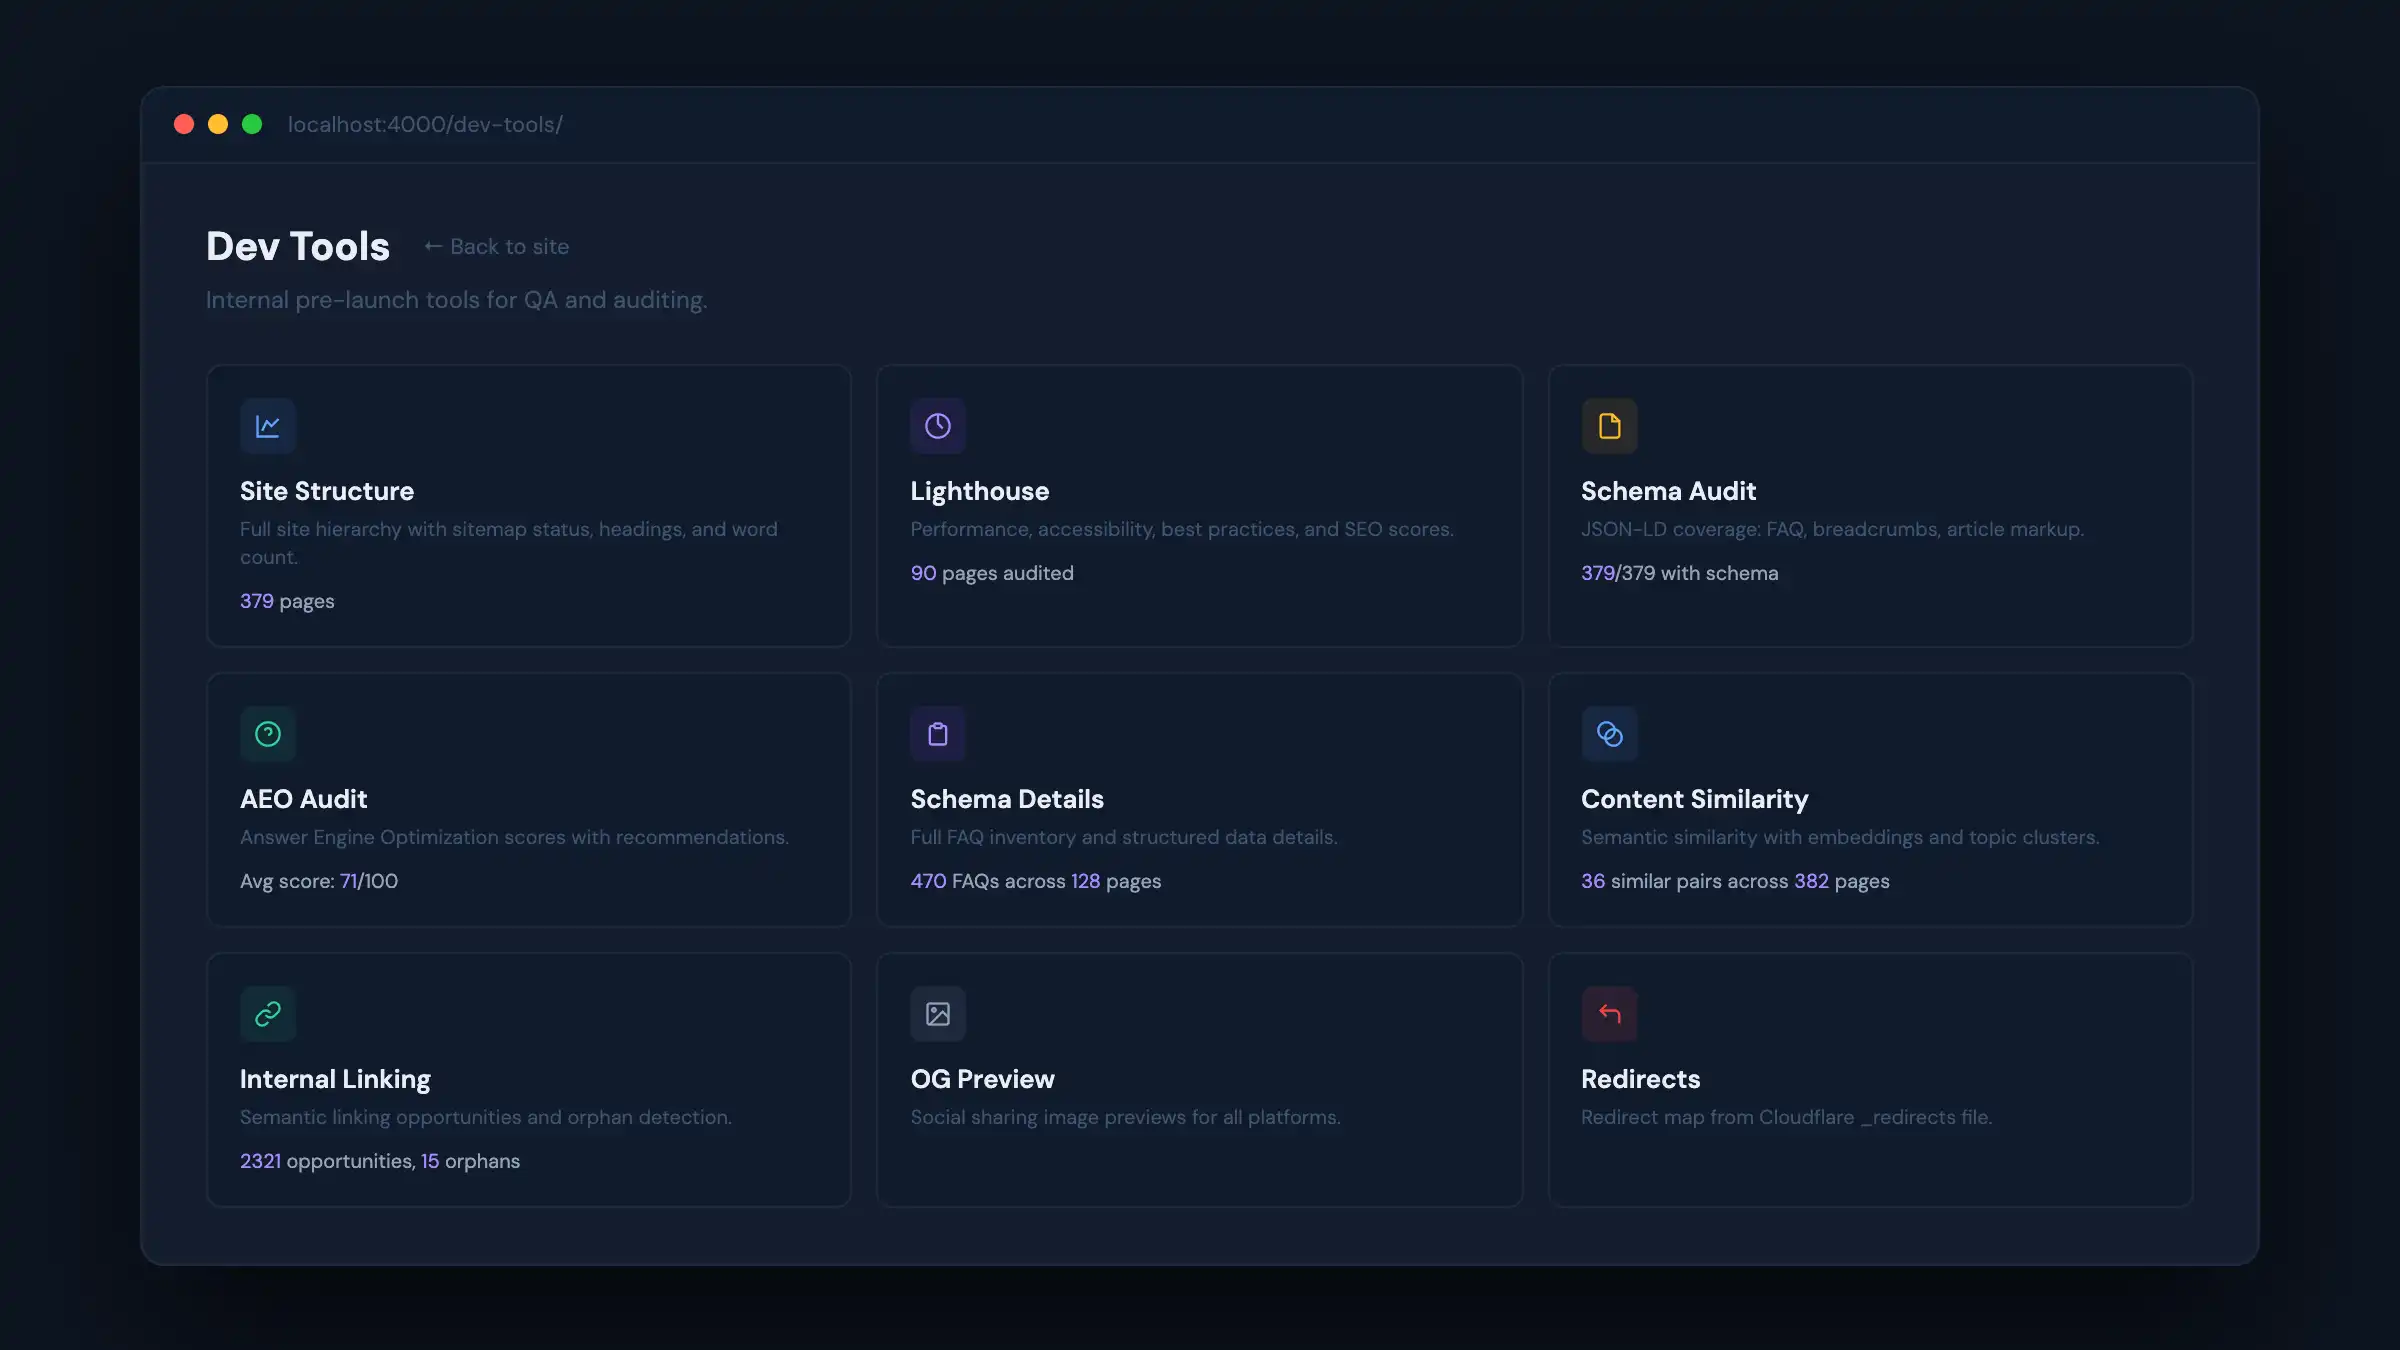Click the Schema Details clipboard icon
Viewport: 2400px width, 1350px height.
pos(937,734)
